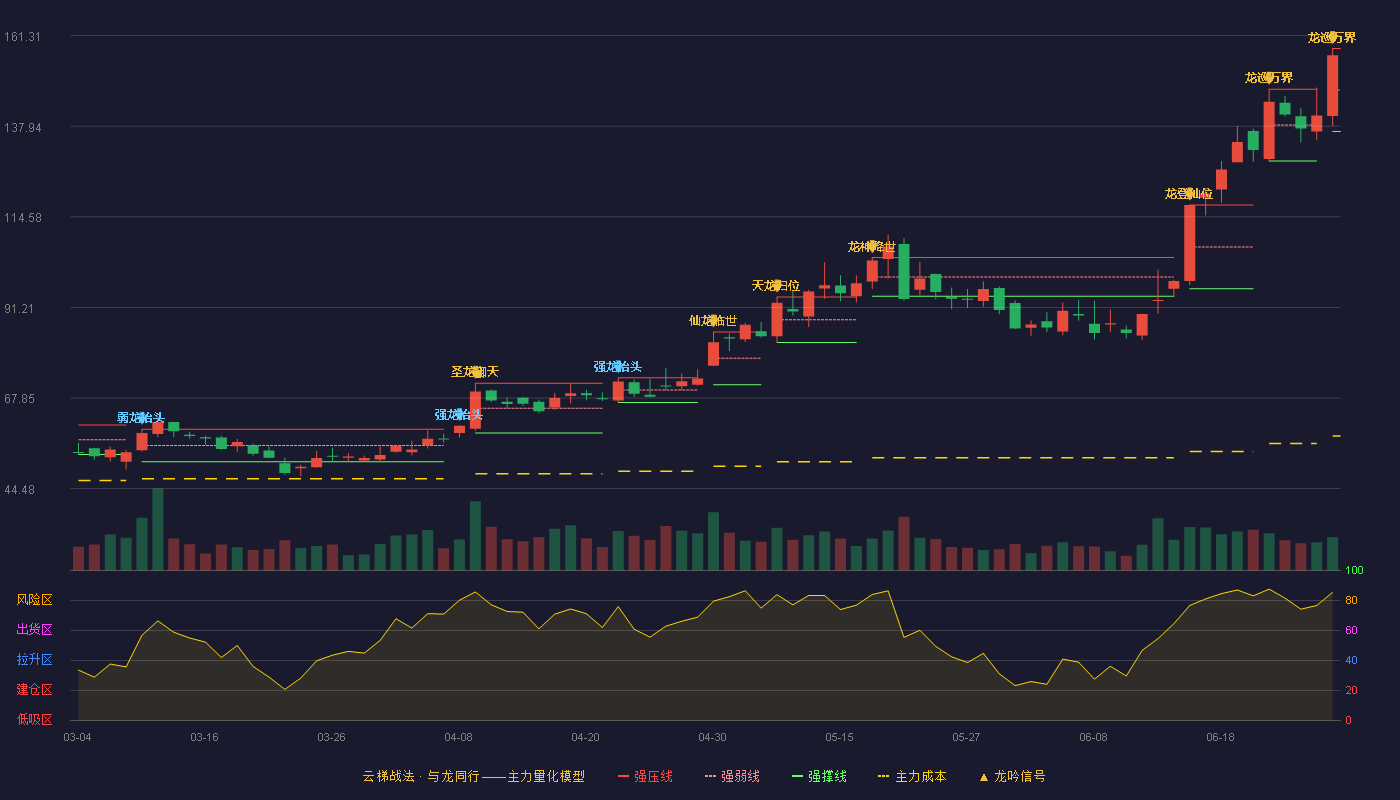Click the 建仓区 zone label
The width and height of the screenshot is (1400, 800).
tap(34, 690)
